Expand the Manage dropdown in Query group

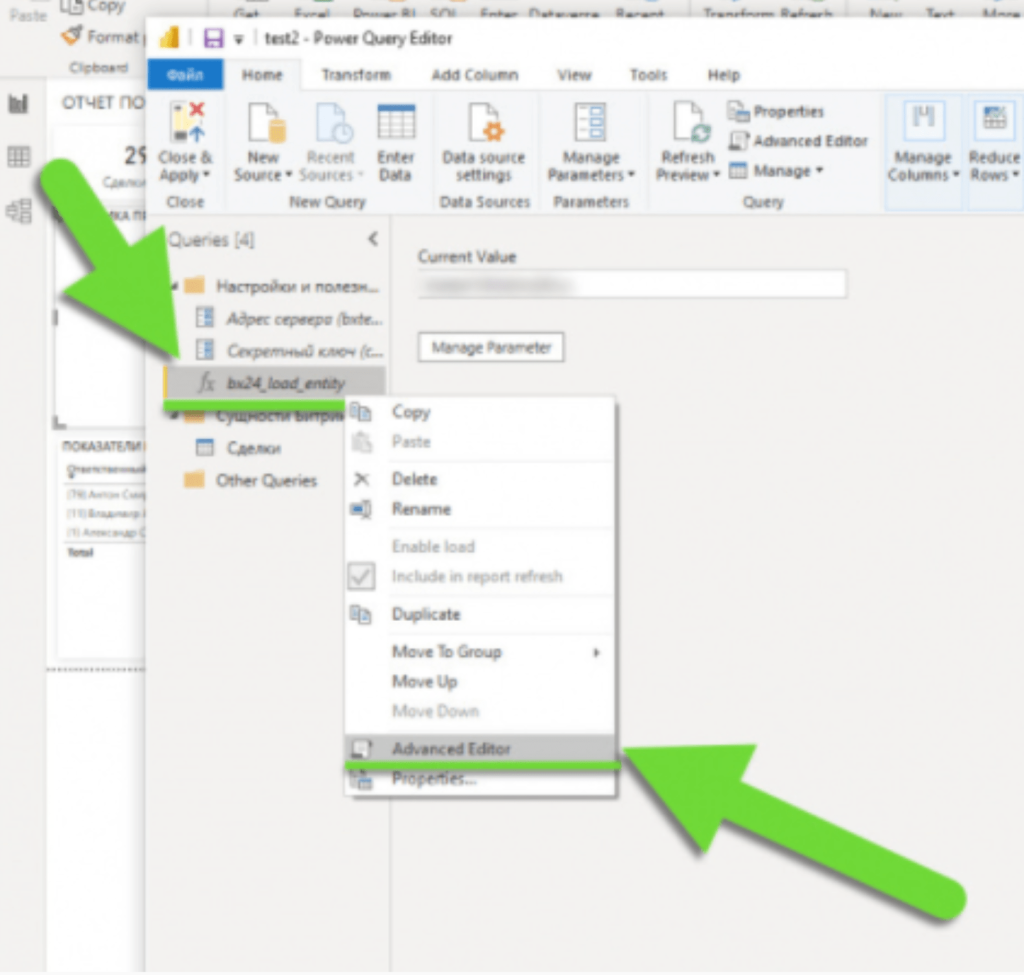(x=777, y=171)
